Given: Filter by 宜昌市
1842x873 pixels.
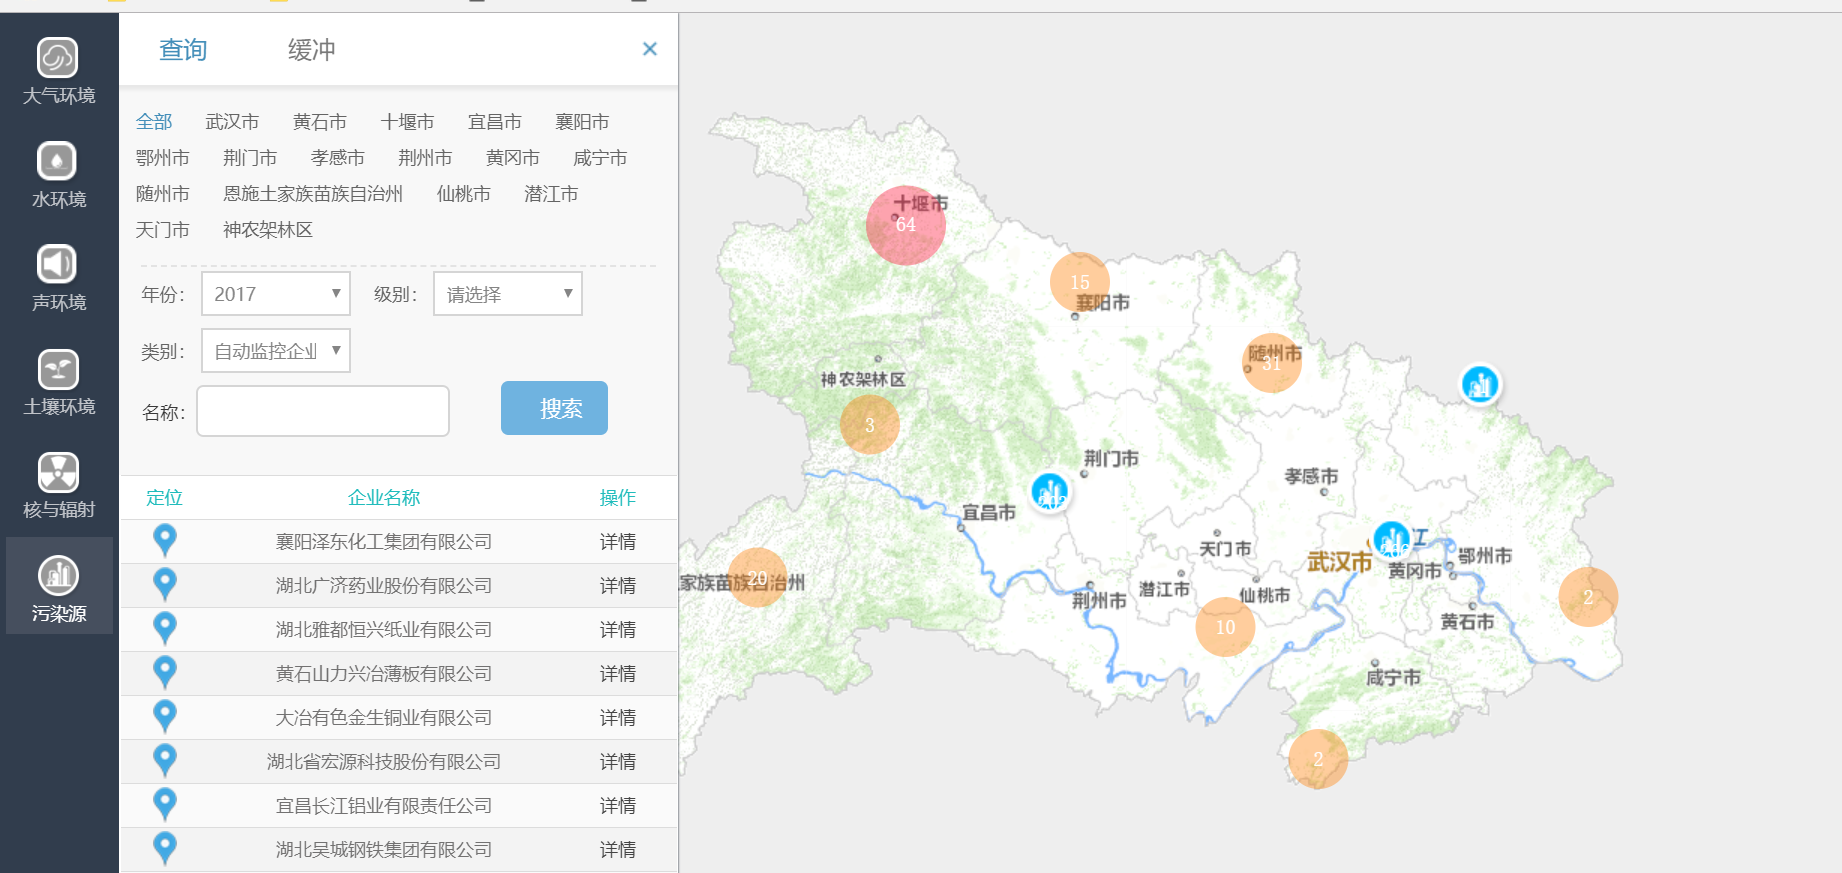Looking at the screenshot, I should pyautogui.click(x=495, y=122).
